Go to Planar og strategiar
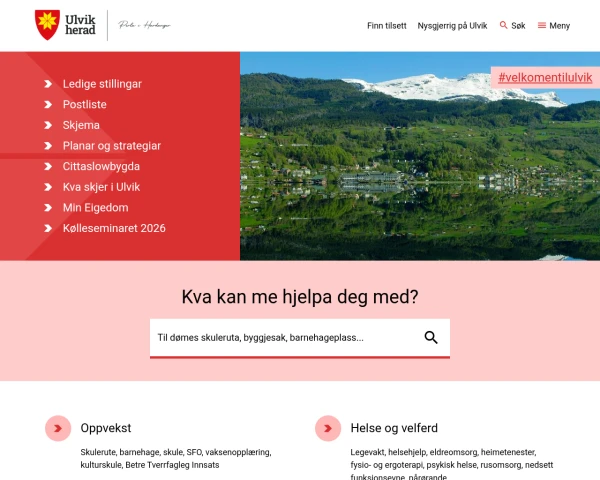Image resolution: width=600 pixels, height=480 pixels. point(112,146)
